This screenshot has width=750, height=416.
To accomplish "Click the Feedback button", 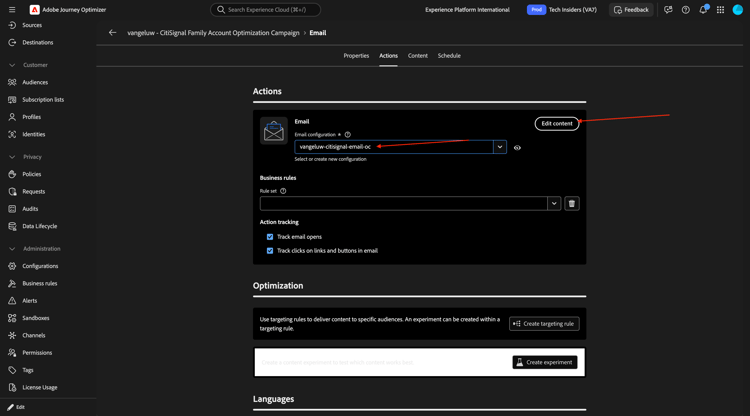I will 631,10.
